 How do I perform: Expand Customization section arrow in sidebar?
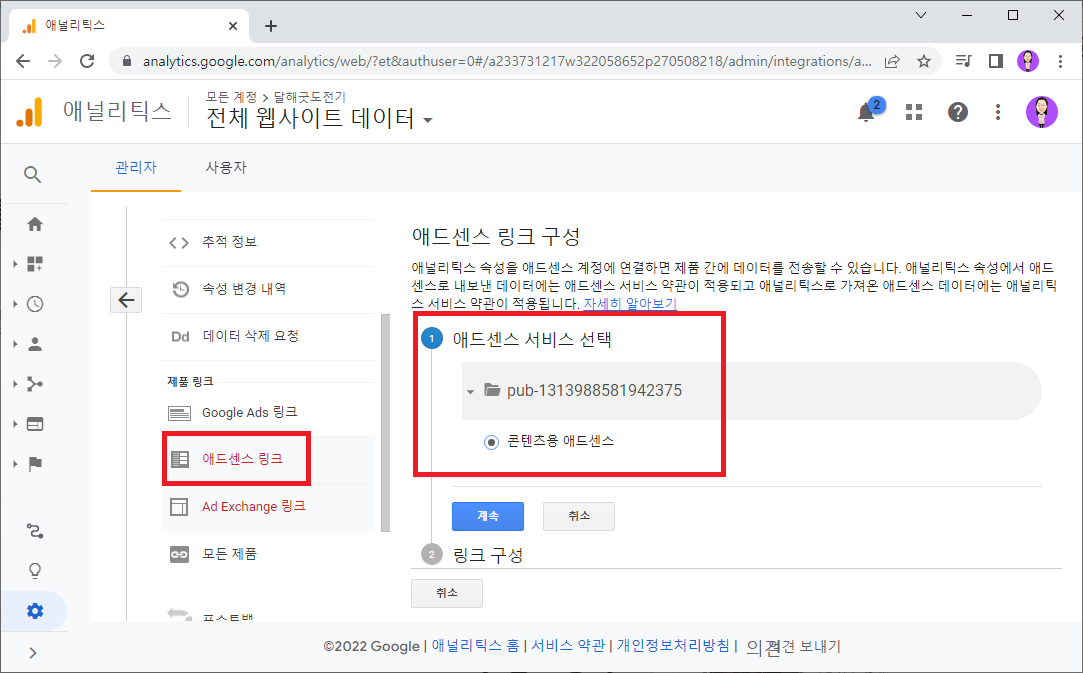coord(15,264)
